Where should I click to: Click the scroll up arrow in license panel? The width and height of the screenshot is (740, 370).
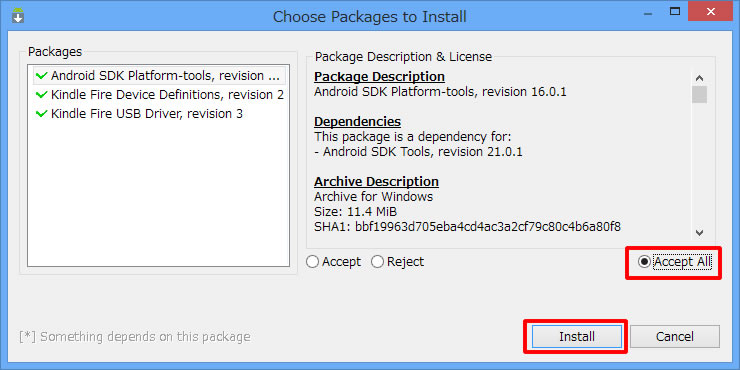[699, 78]
